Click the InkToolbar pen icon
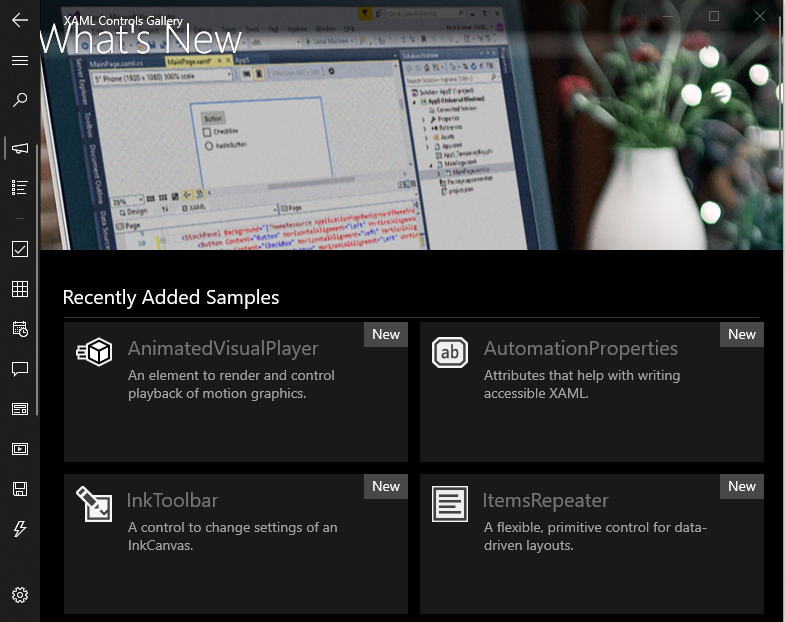This screenshot has height=622, width=785. point(94,504)
